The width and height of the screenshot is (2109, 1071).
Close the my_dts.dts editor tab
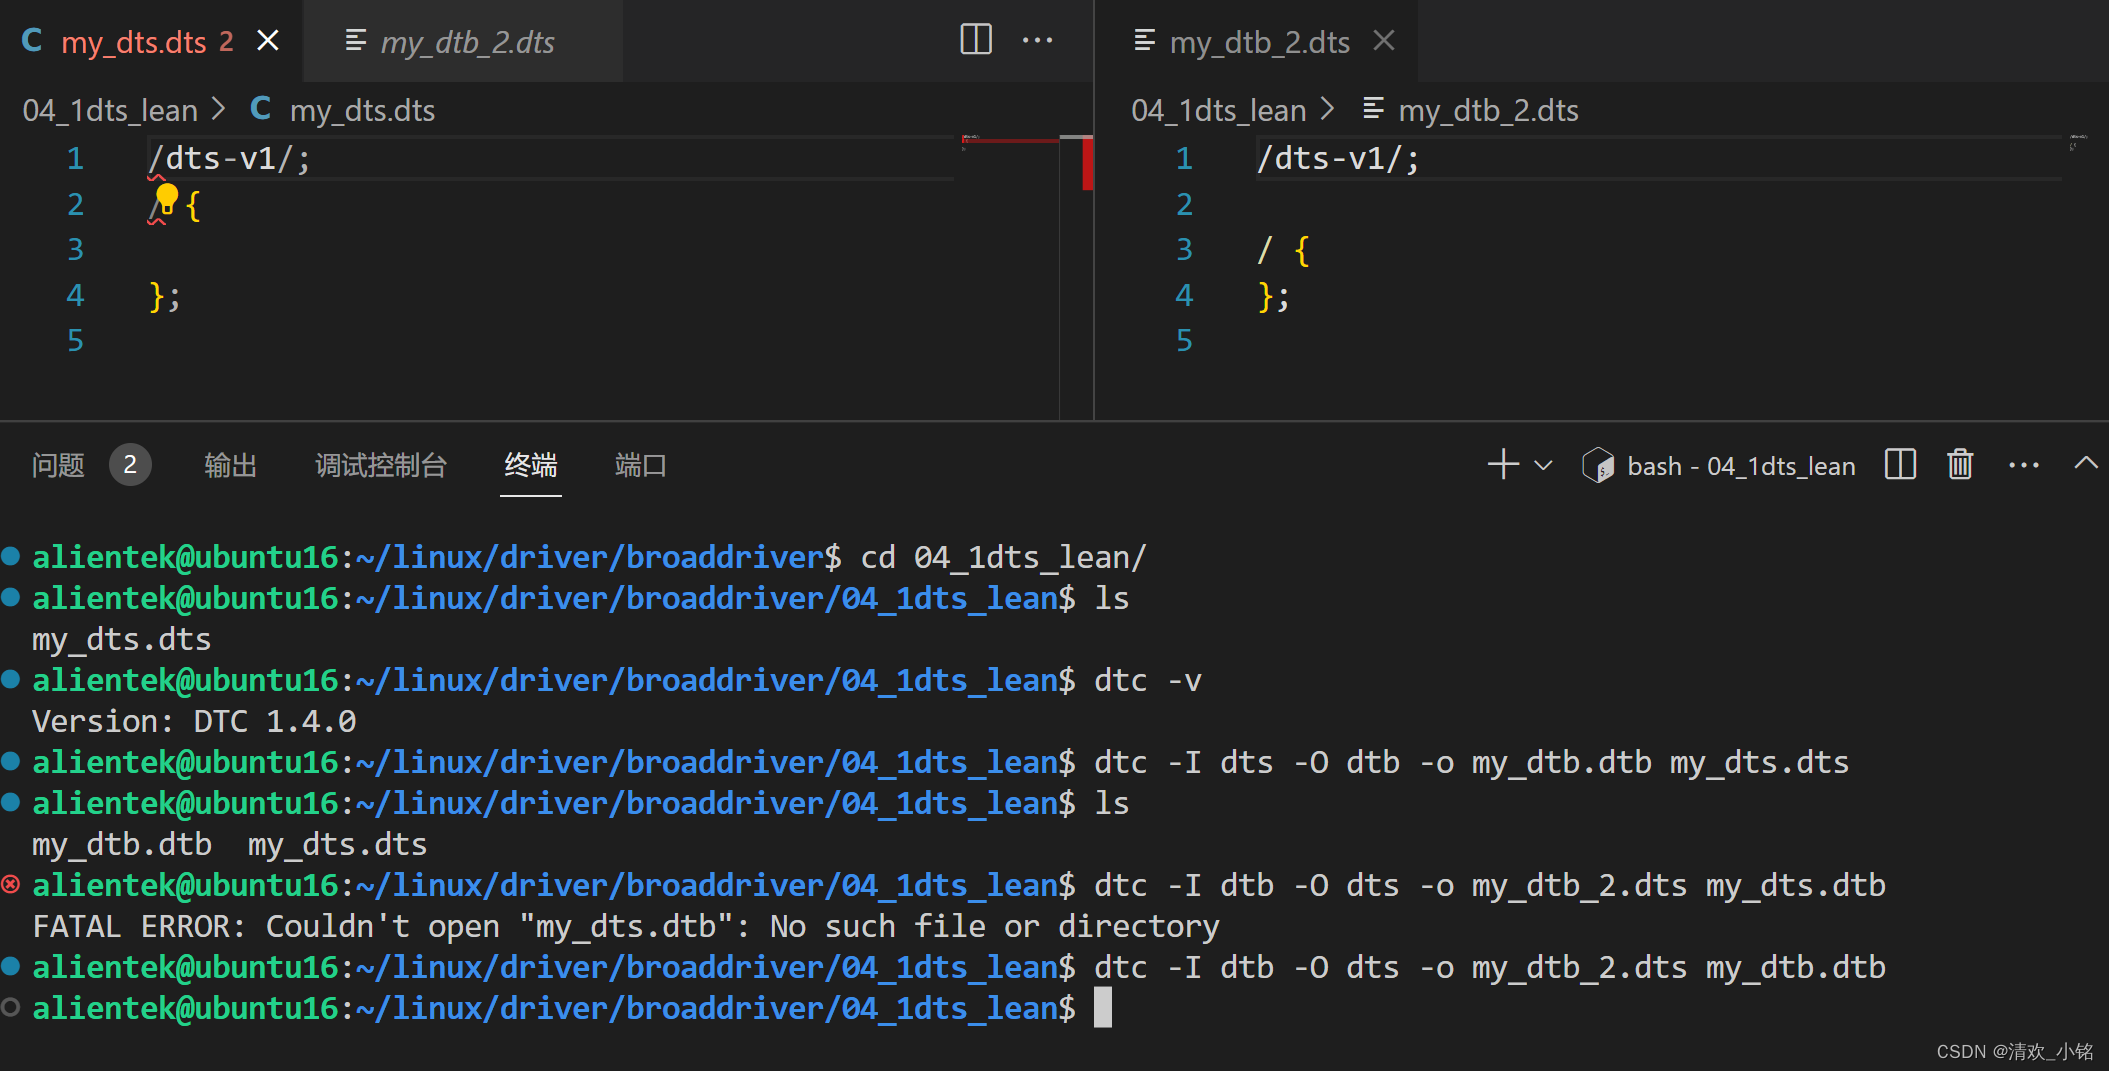[x=268, y=41]
